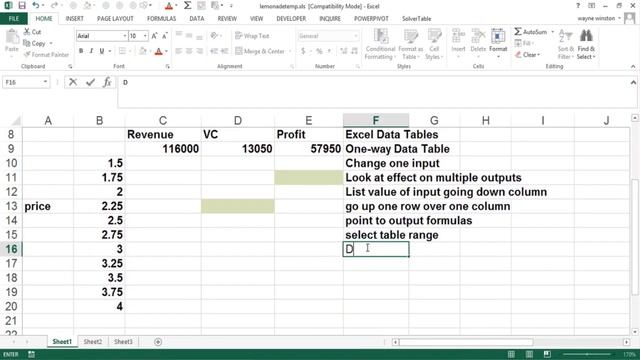Open the Name Box dropdown arrow

[x=45, y=82]
